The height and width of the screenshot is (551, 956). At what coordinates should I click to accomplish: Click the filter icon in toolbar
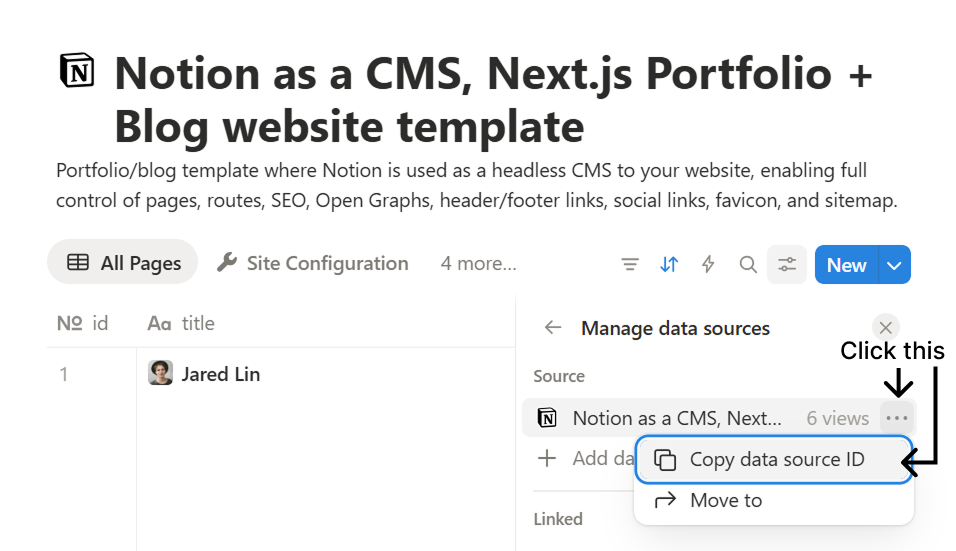[x=630, y=265]
